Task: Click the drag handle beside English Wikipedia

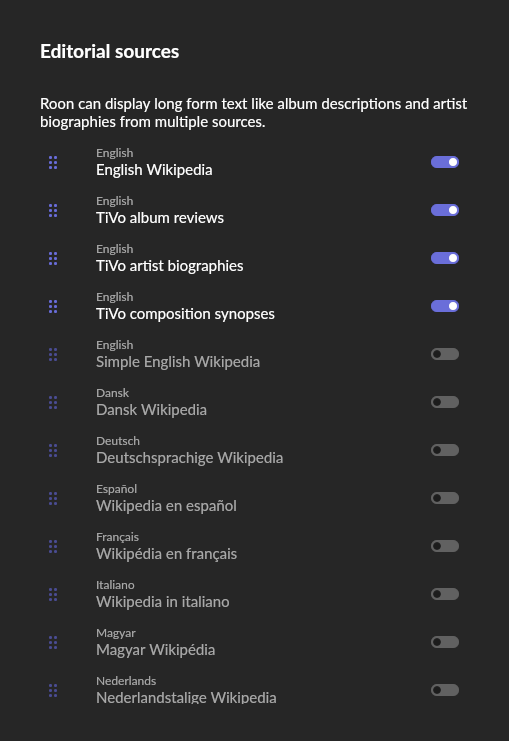Action: [53, 163]
